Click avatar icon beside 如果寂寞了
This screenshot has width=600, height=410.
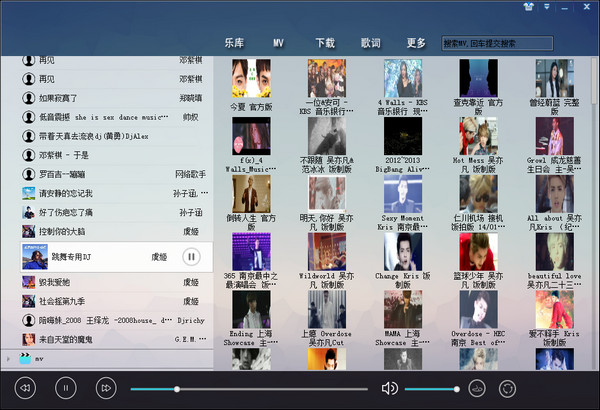coord(28,98)
